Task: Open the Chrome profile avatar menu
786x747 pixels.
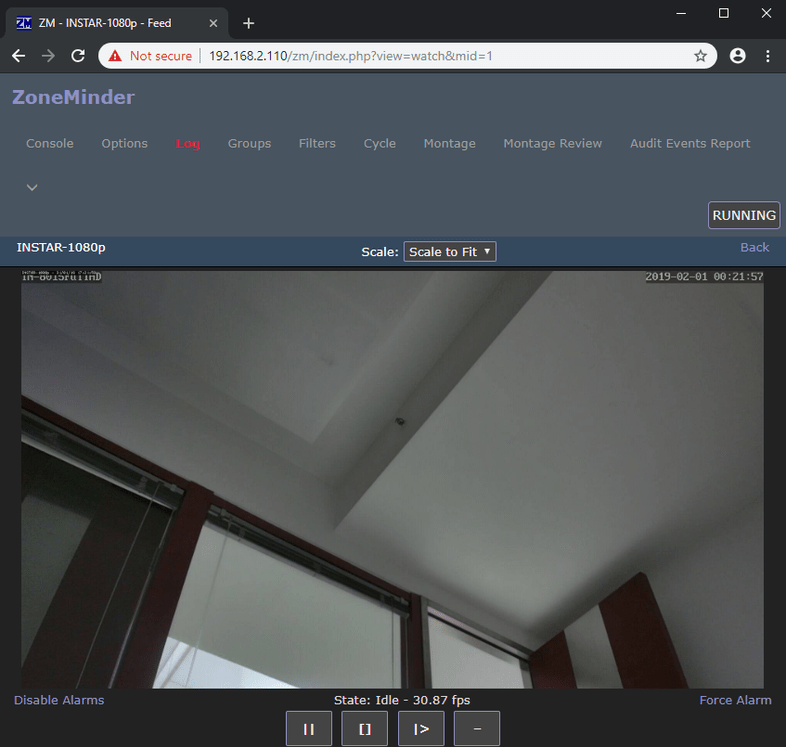Action: click(x=738, y=56)
